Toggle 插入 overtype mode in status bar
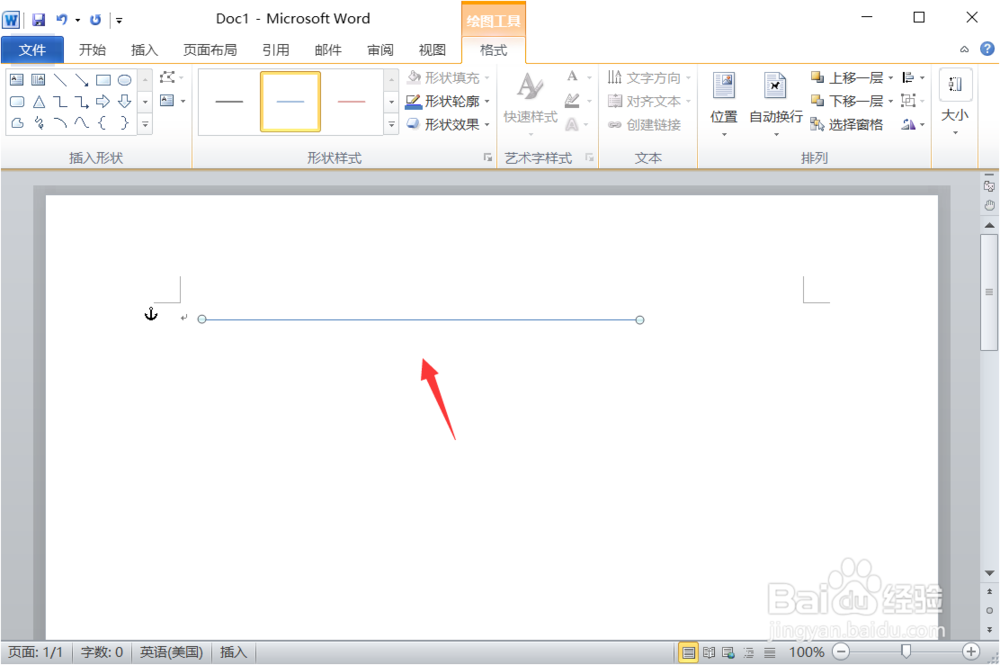 (x=233, y=652)
